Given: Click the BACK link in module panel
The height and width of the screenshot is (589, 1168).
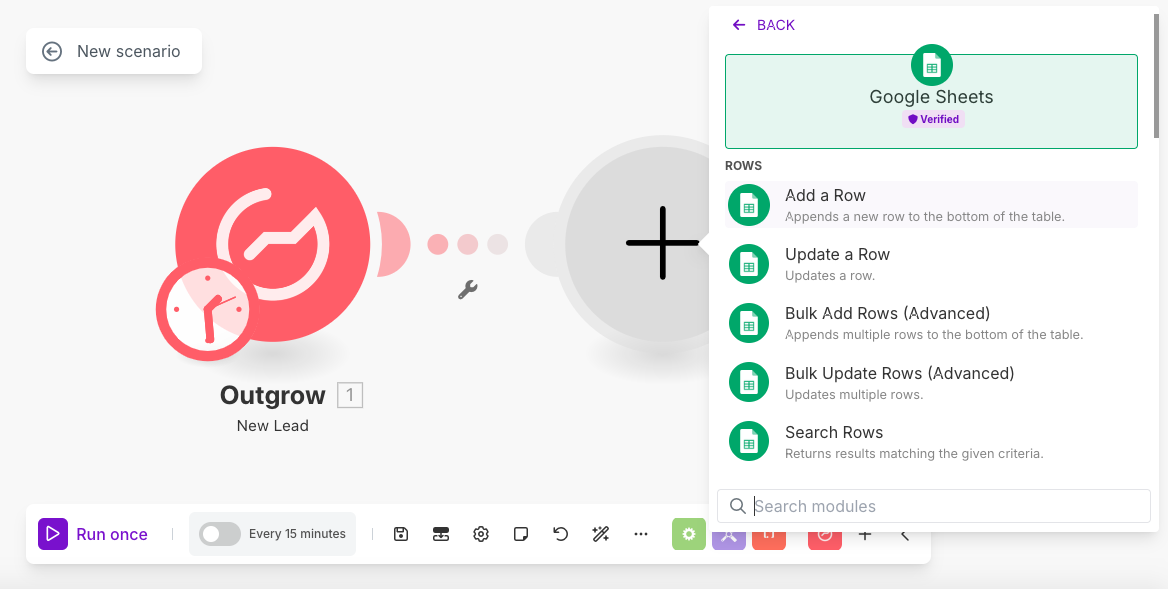Looking at the screenshot, I should tap(764, 25).
